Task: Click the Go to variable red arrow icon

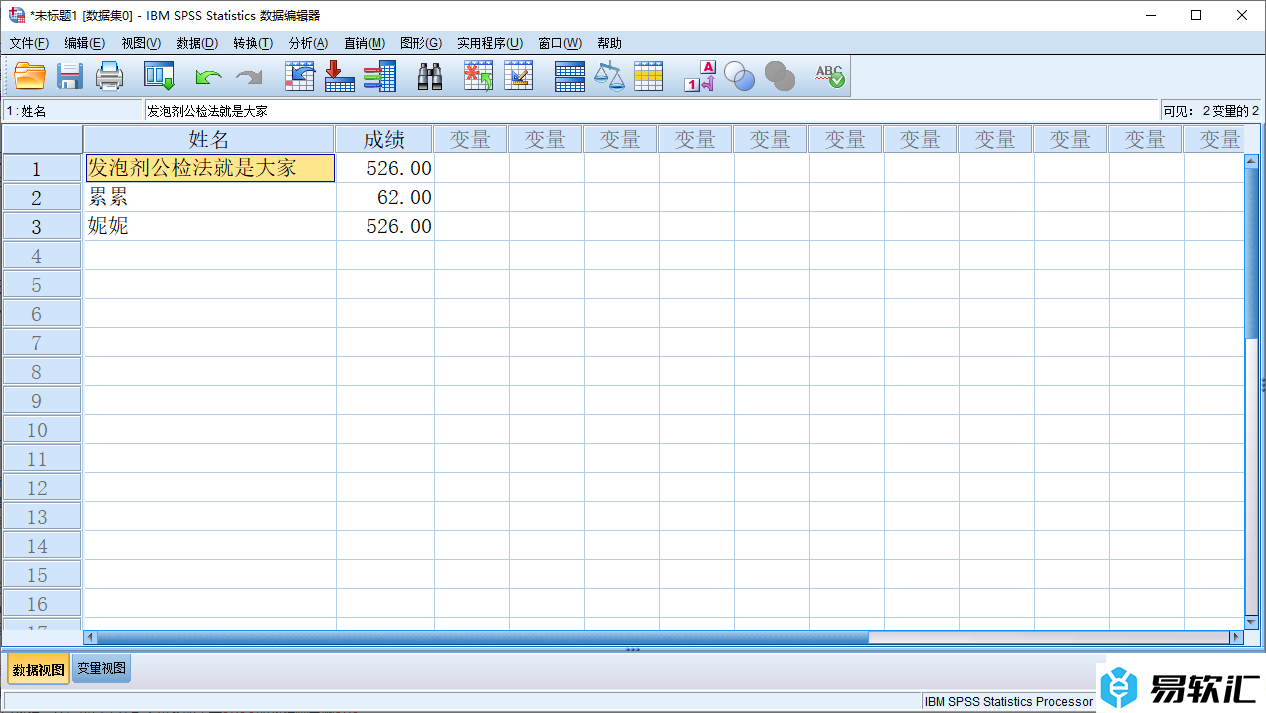Action: coord(340,76)
